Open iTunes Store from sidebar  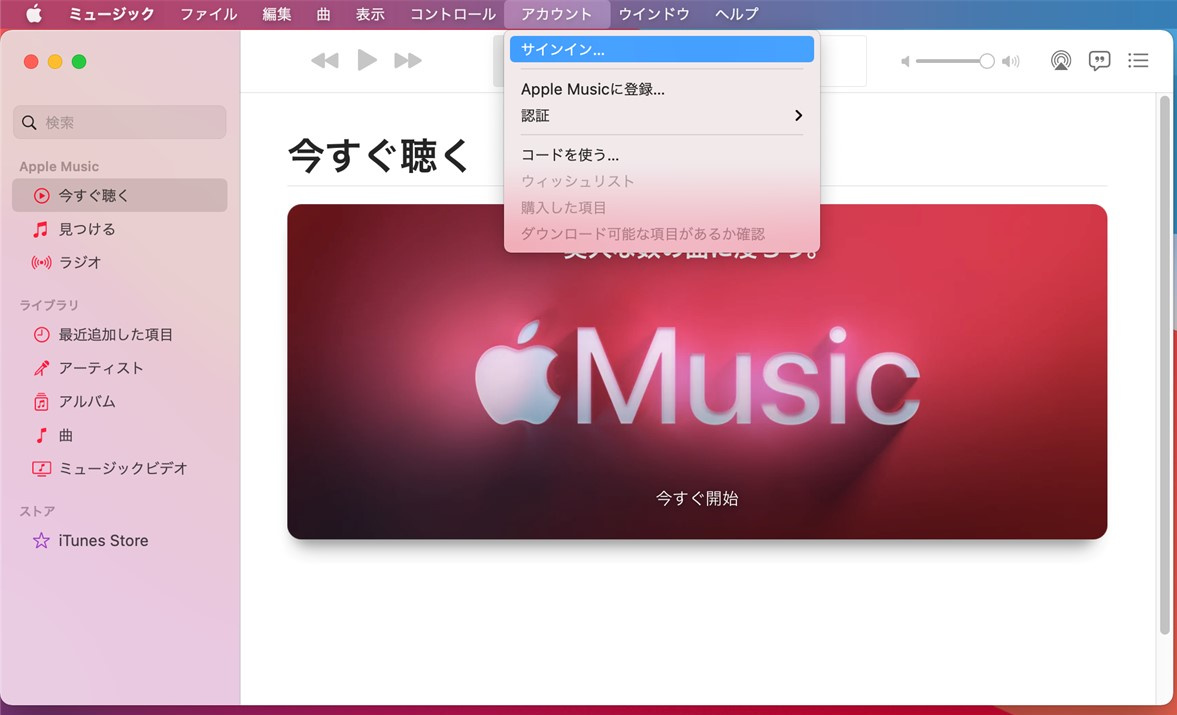coord(103,540)
